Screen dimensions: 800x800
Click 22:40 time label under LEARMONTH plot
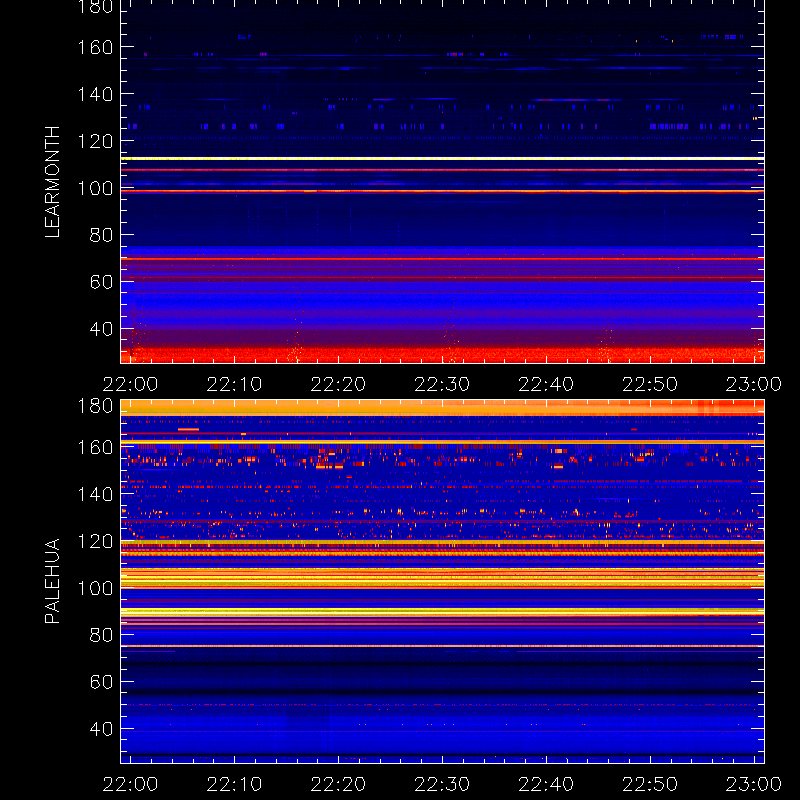[x=546, y=384]
